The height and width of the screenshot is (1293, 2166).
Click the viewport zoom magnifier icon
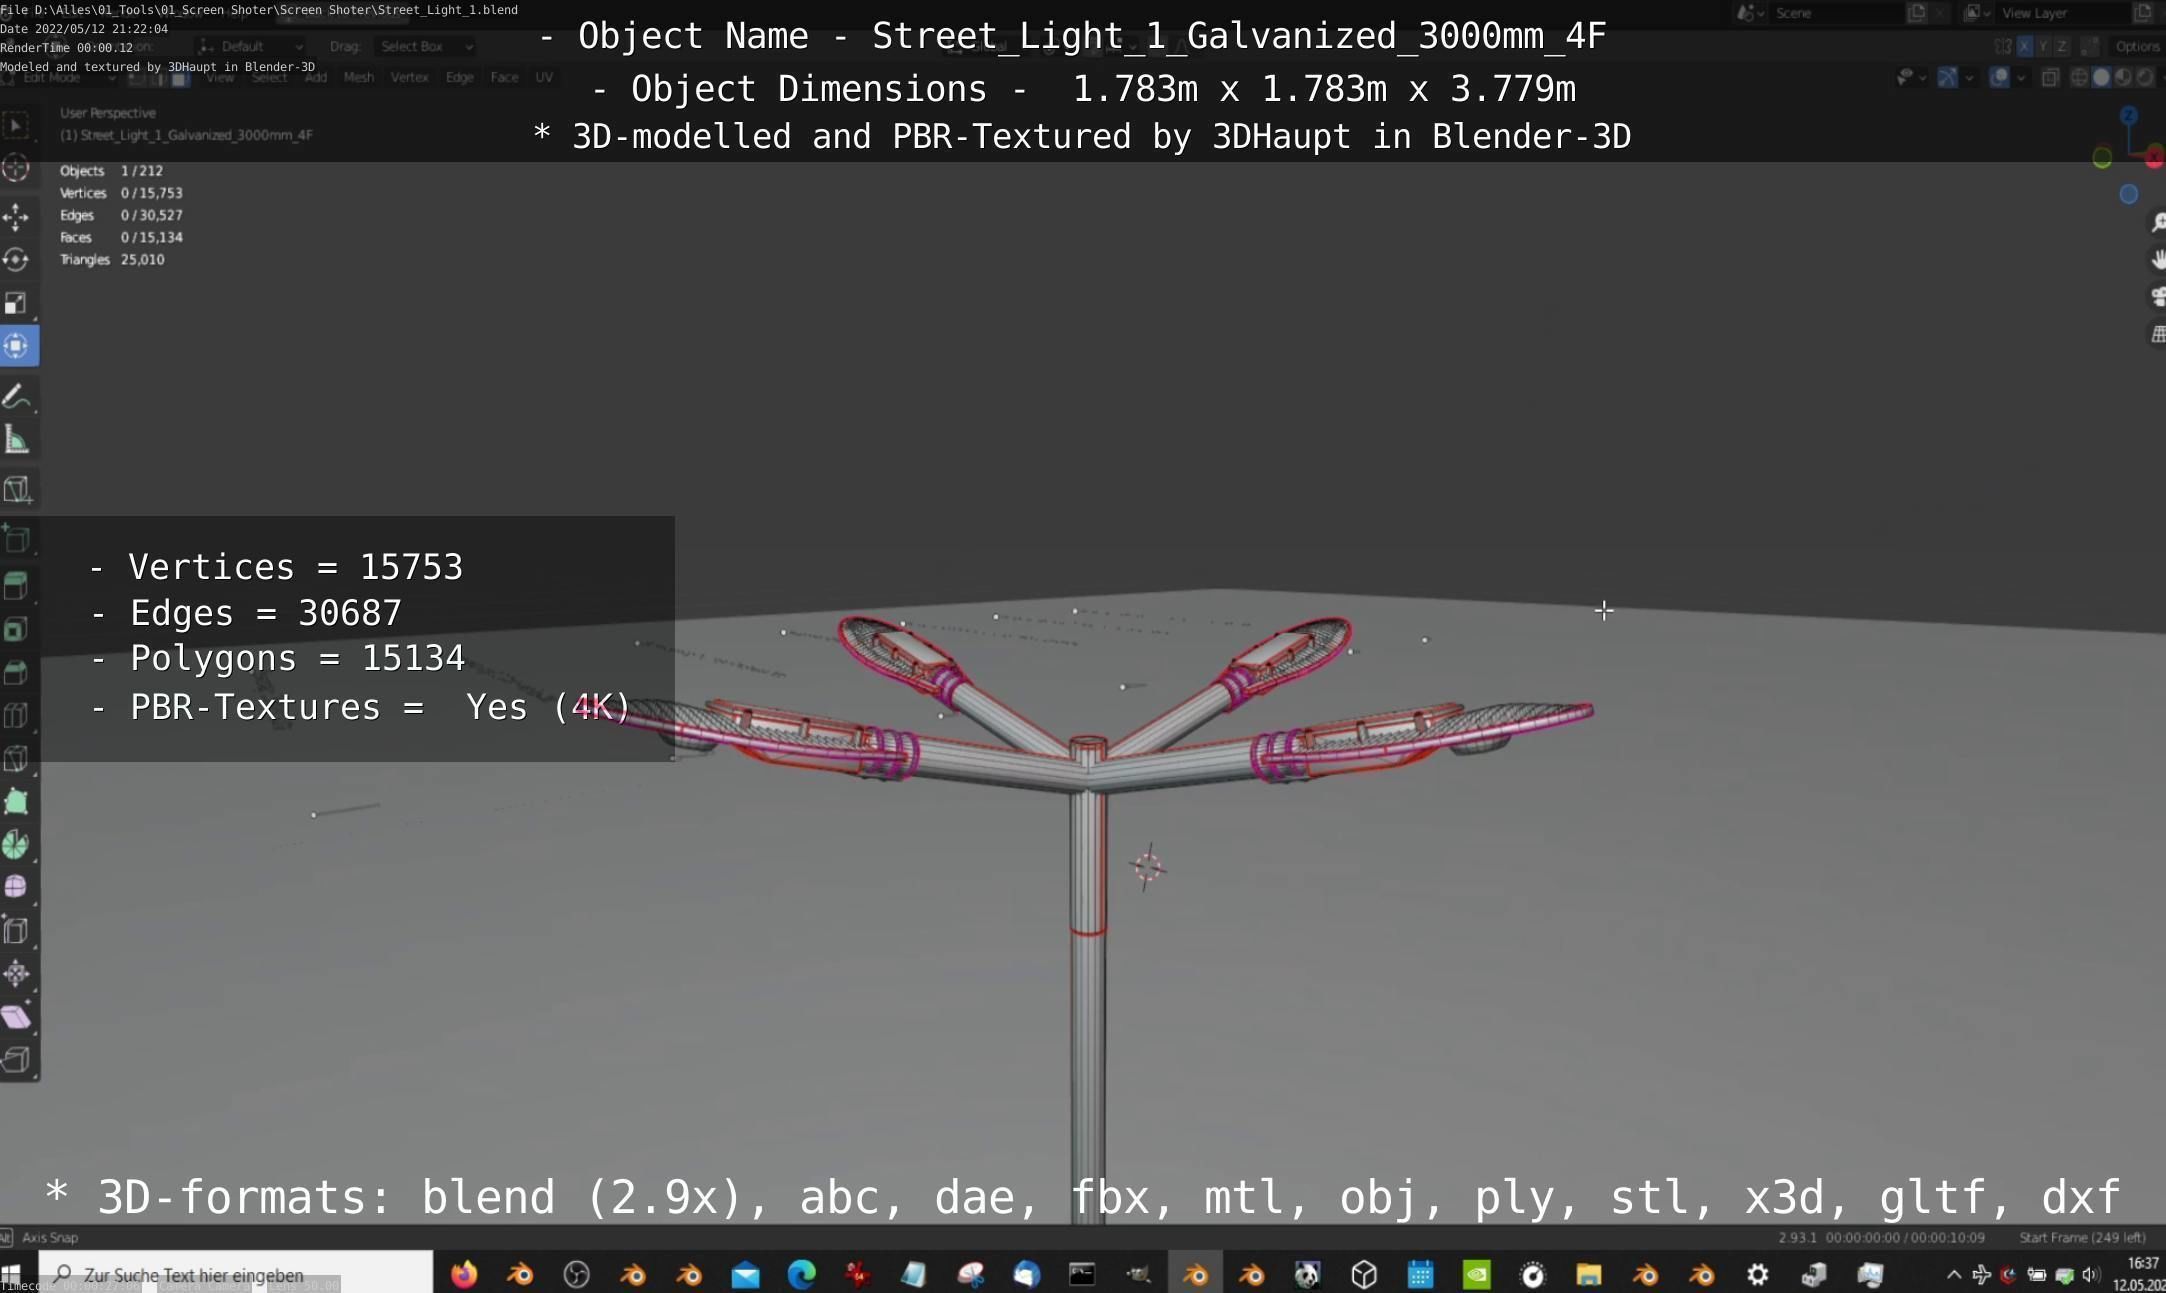pyautogui.click(x=2156, y=222)
